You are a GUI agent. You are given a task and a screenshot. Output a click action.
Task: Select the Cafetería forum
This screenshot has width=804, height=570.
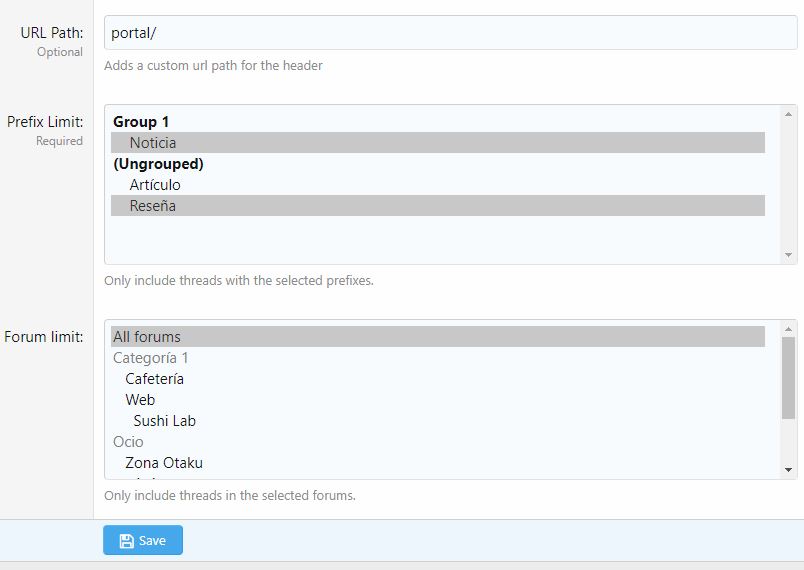pos(154,379)
